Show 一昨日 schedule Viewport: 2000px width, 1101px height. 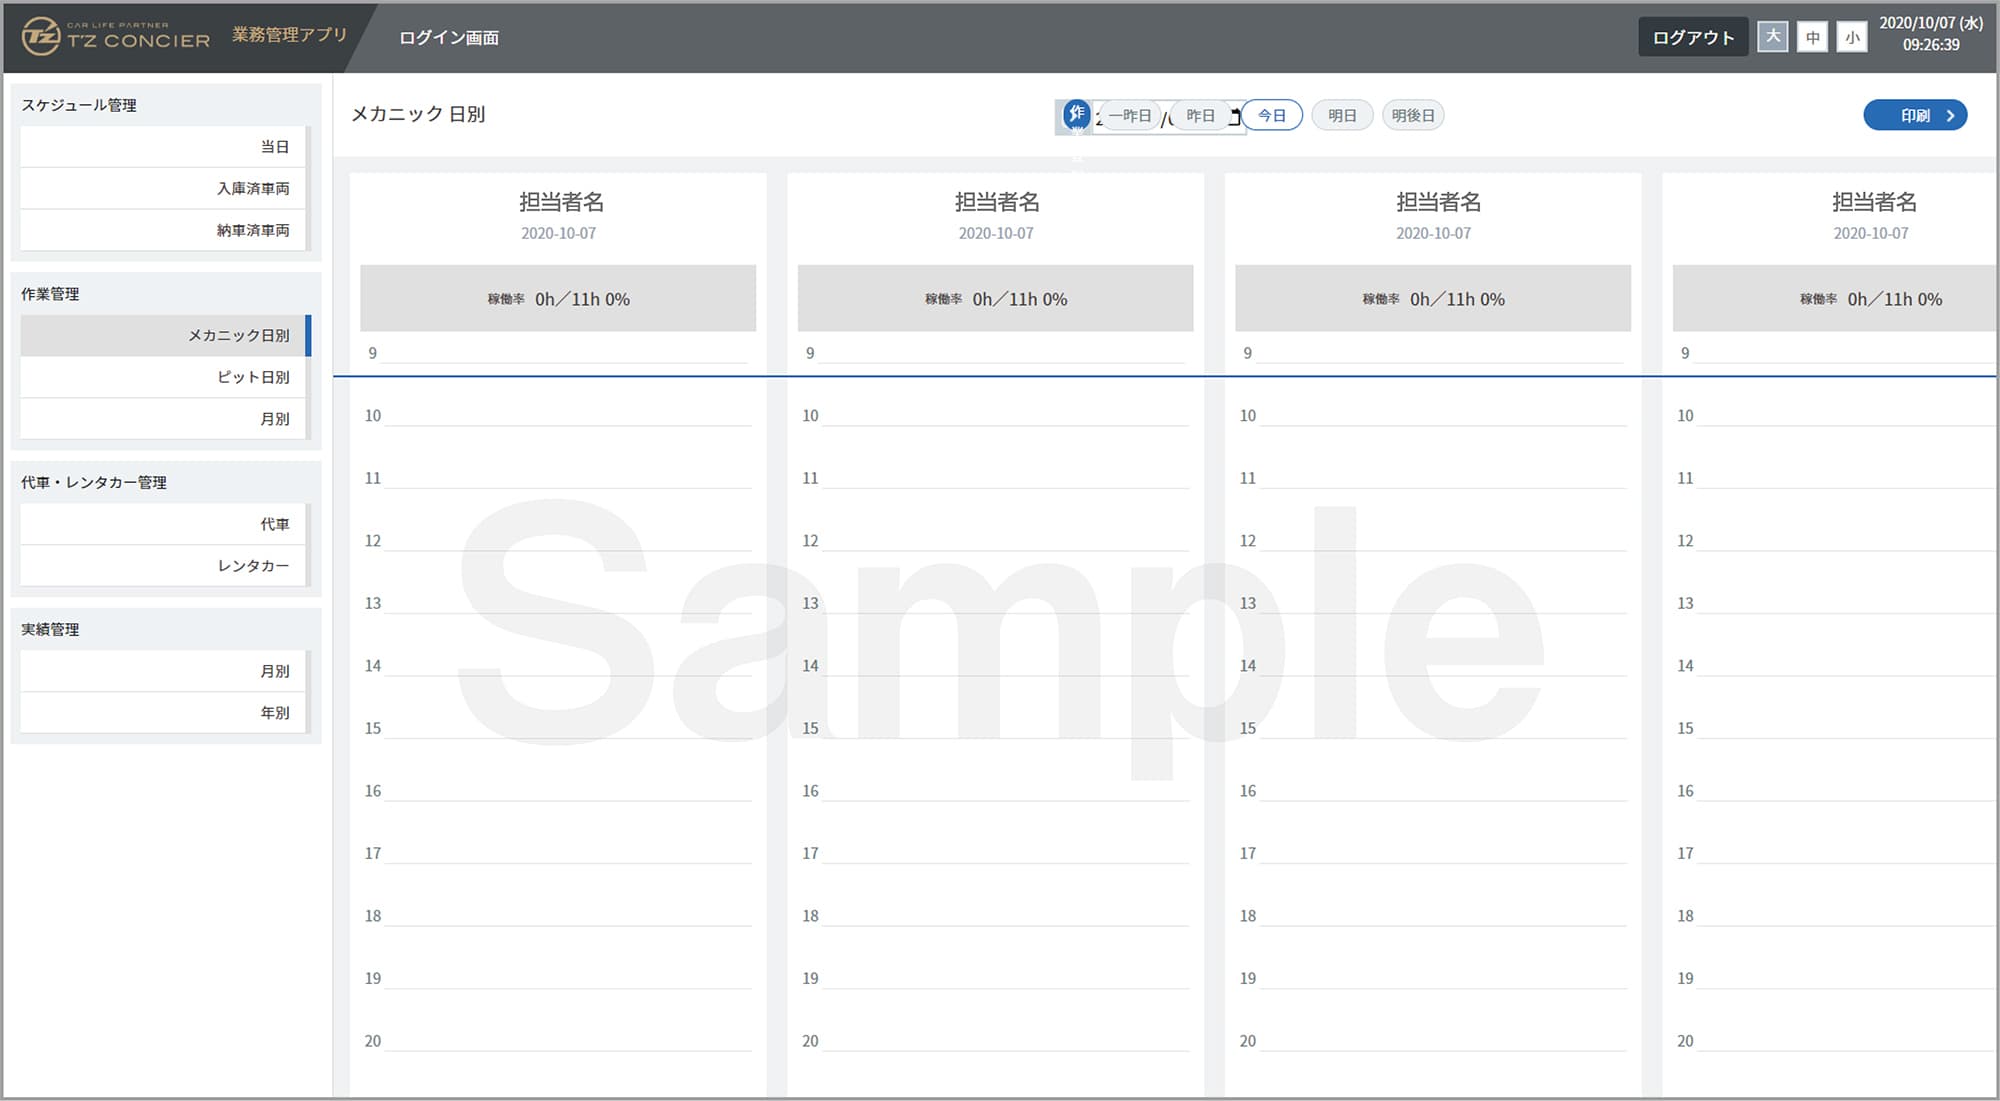click(x=1130, y=116)
